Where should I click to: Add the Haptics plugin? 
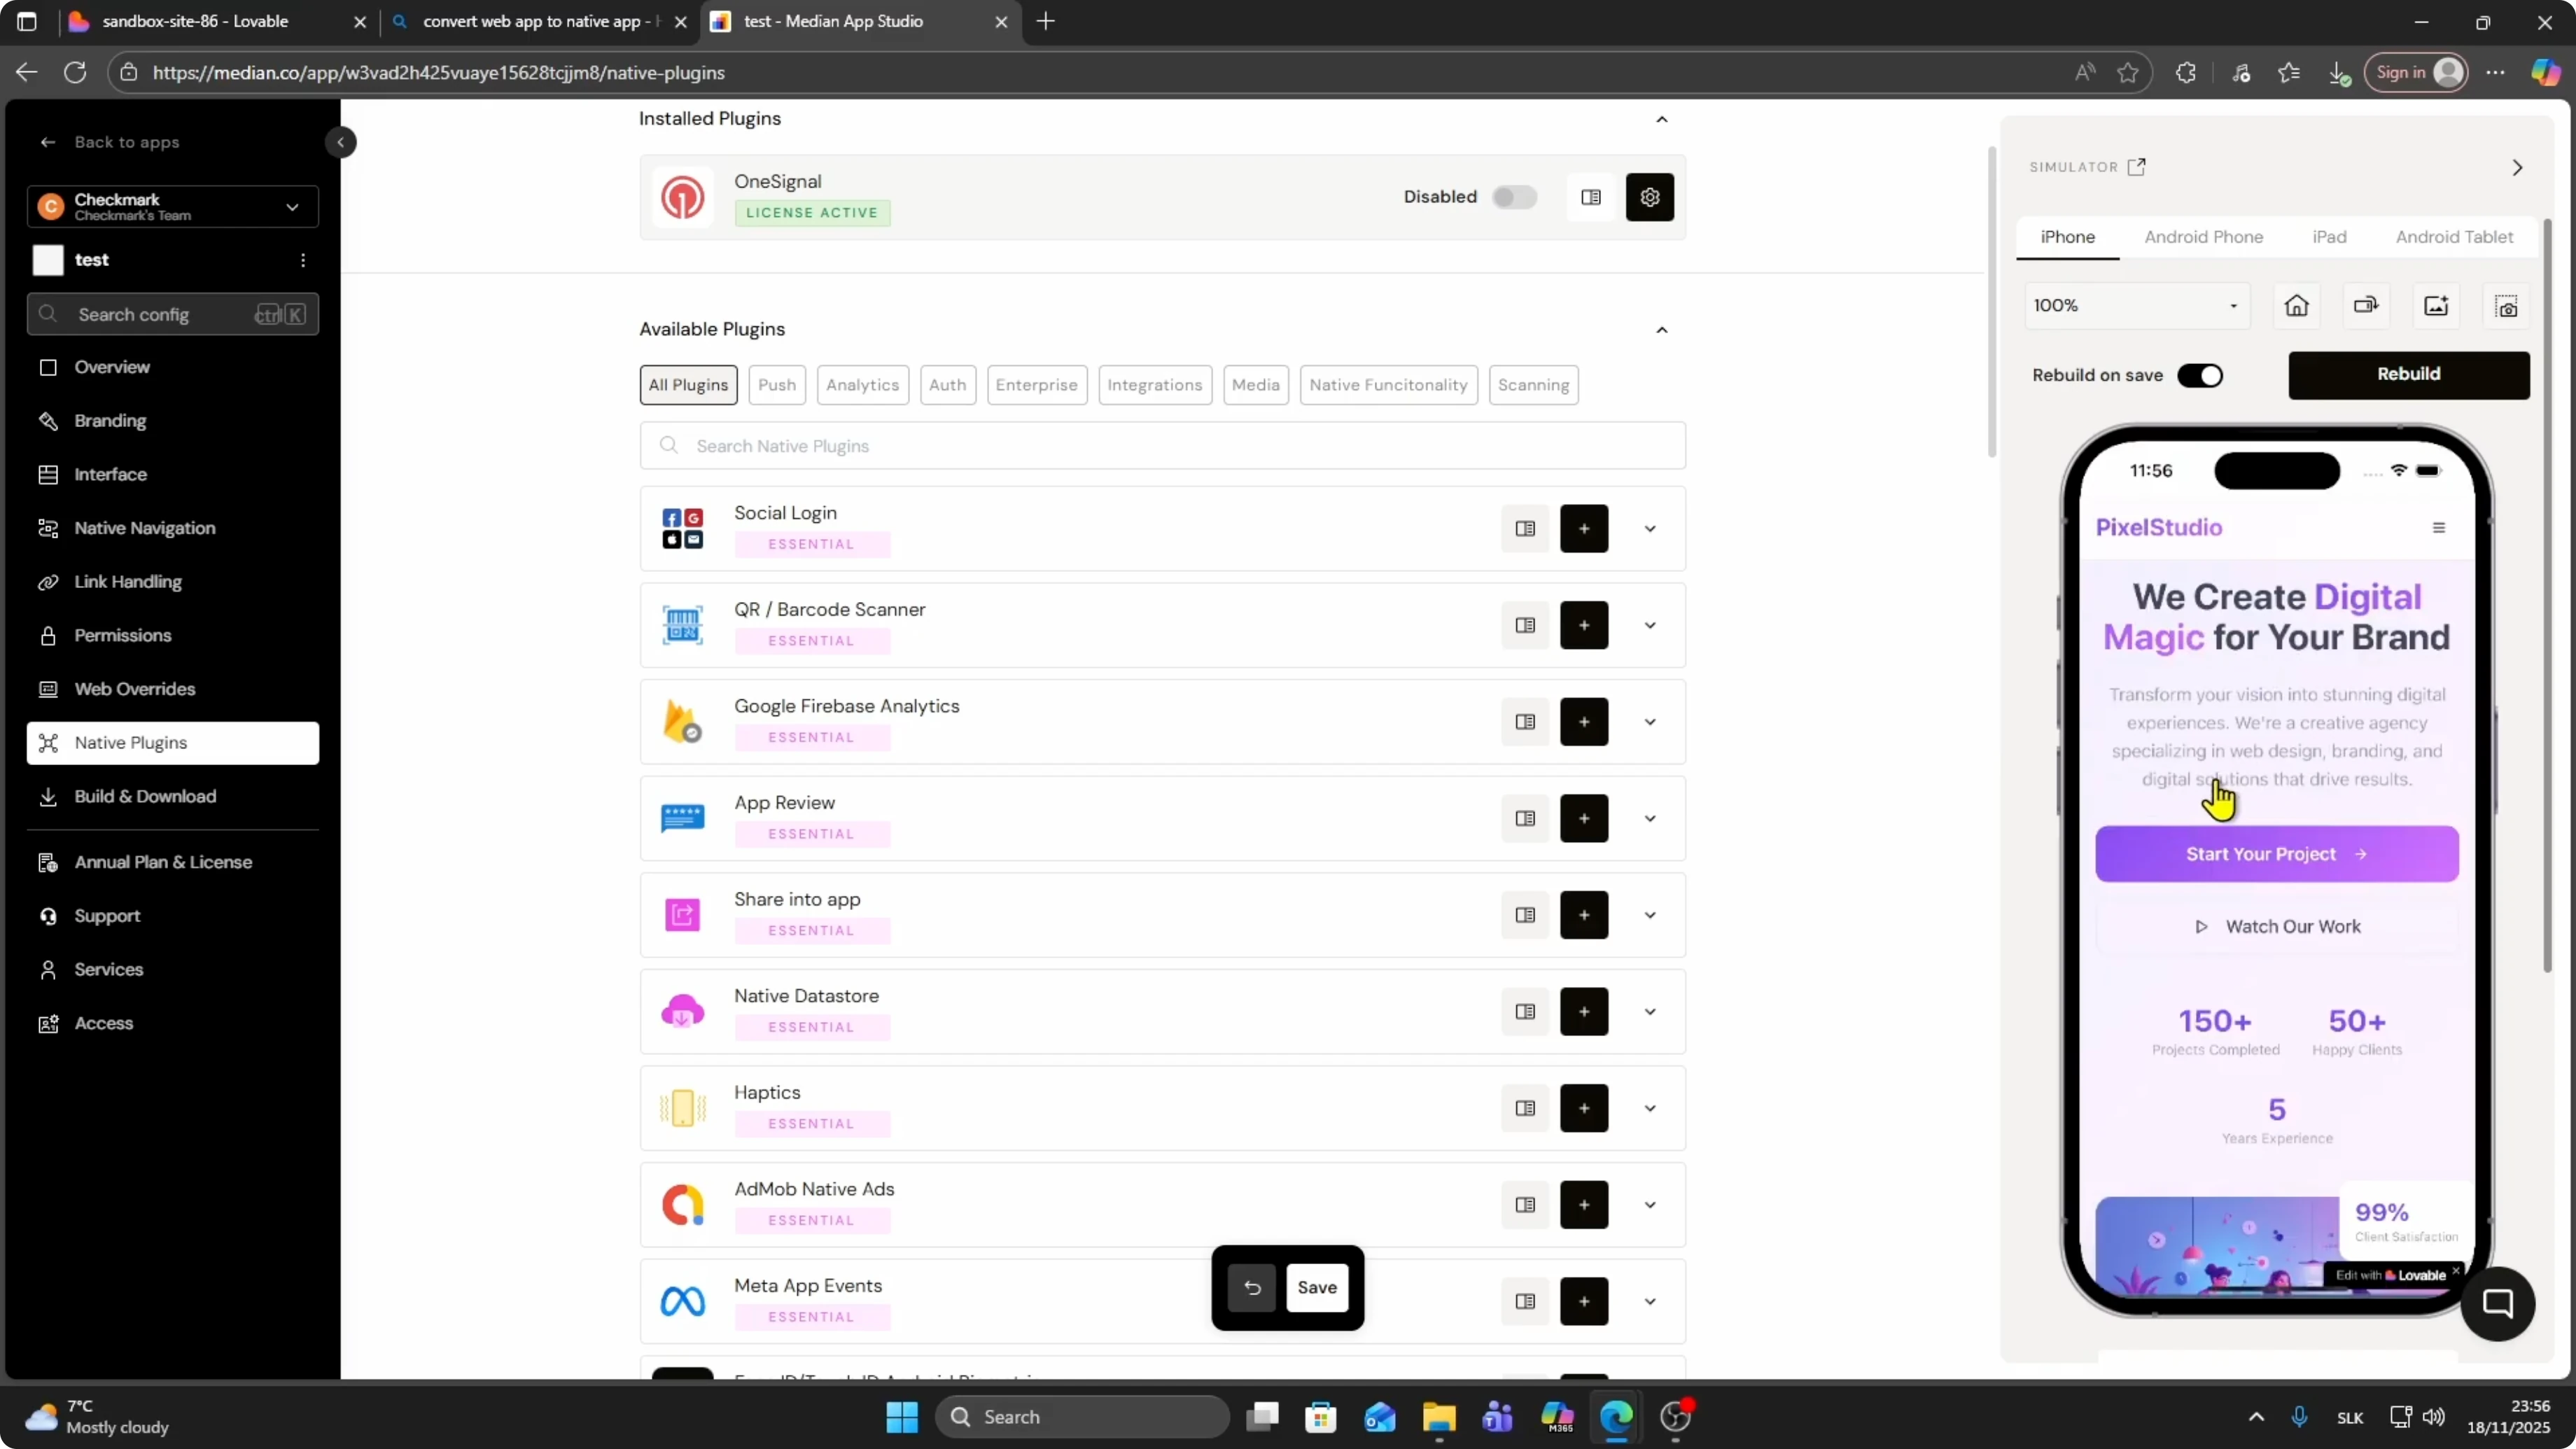(x=1584, y=1108)
